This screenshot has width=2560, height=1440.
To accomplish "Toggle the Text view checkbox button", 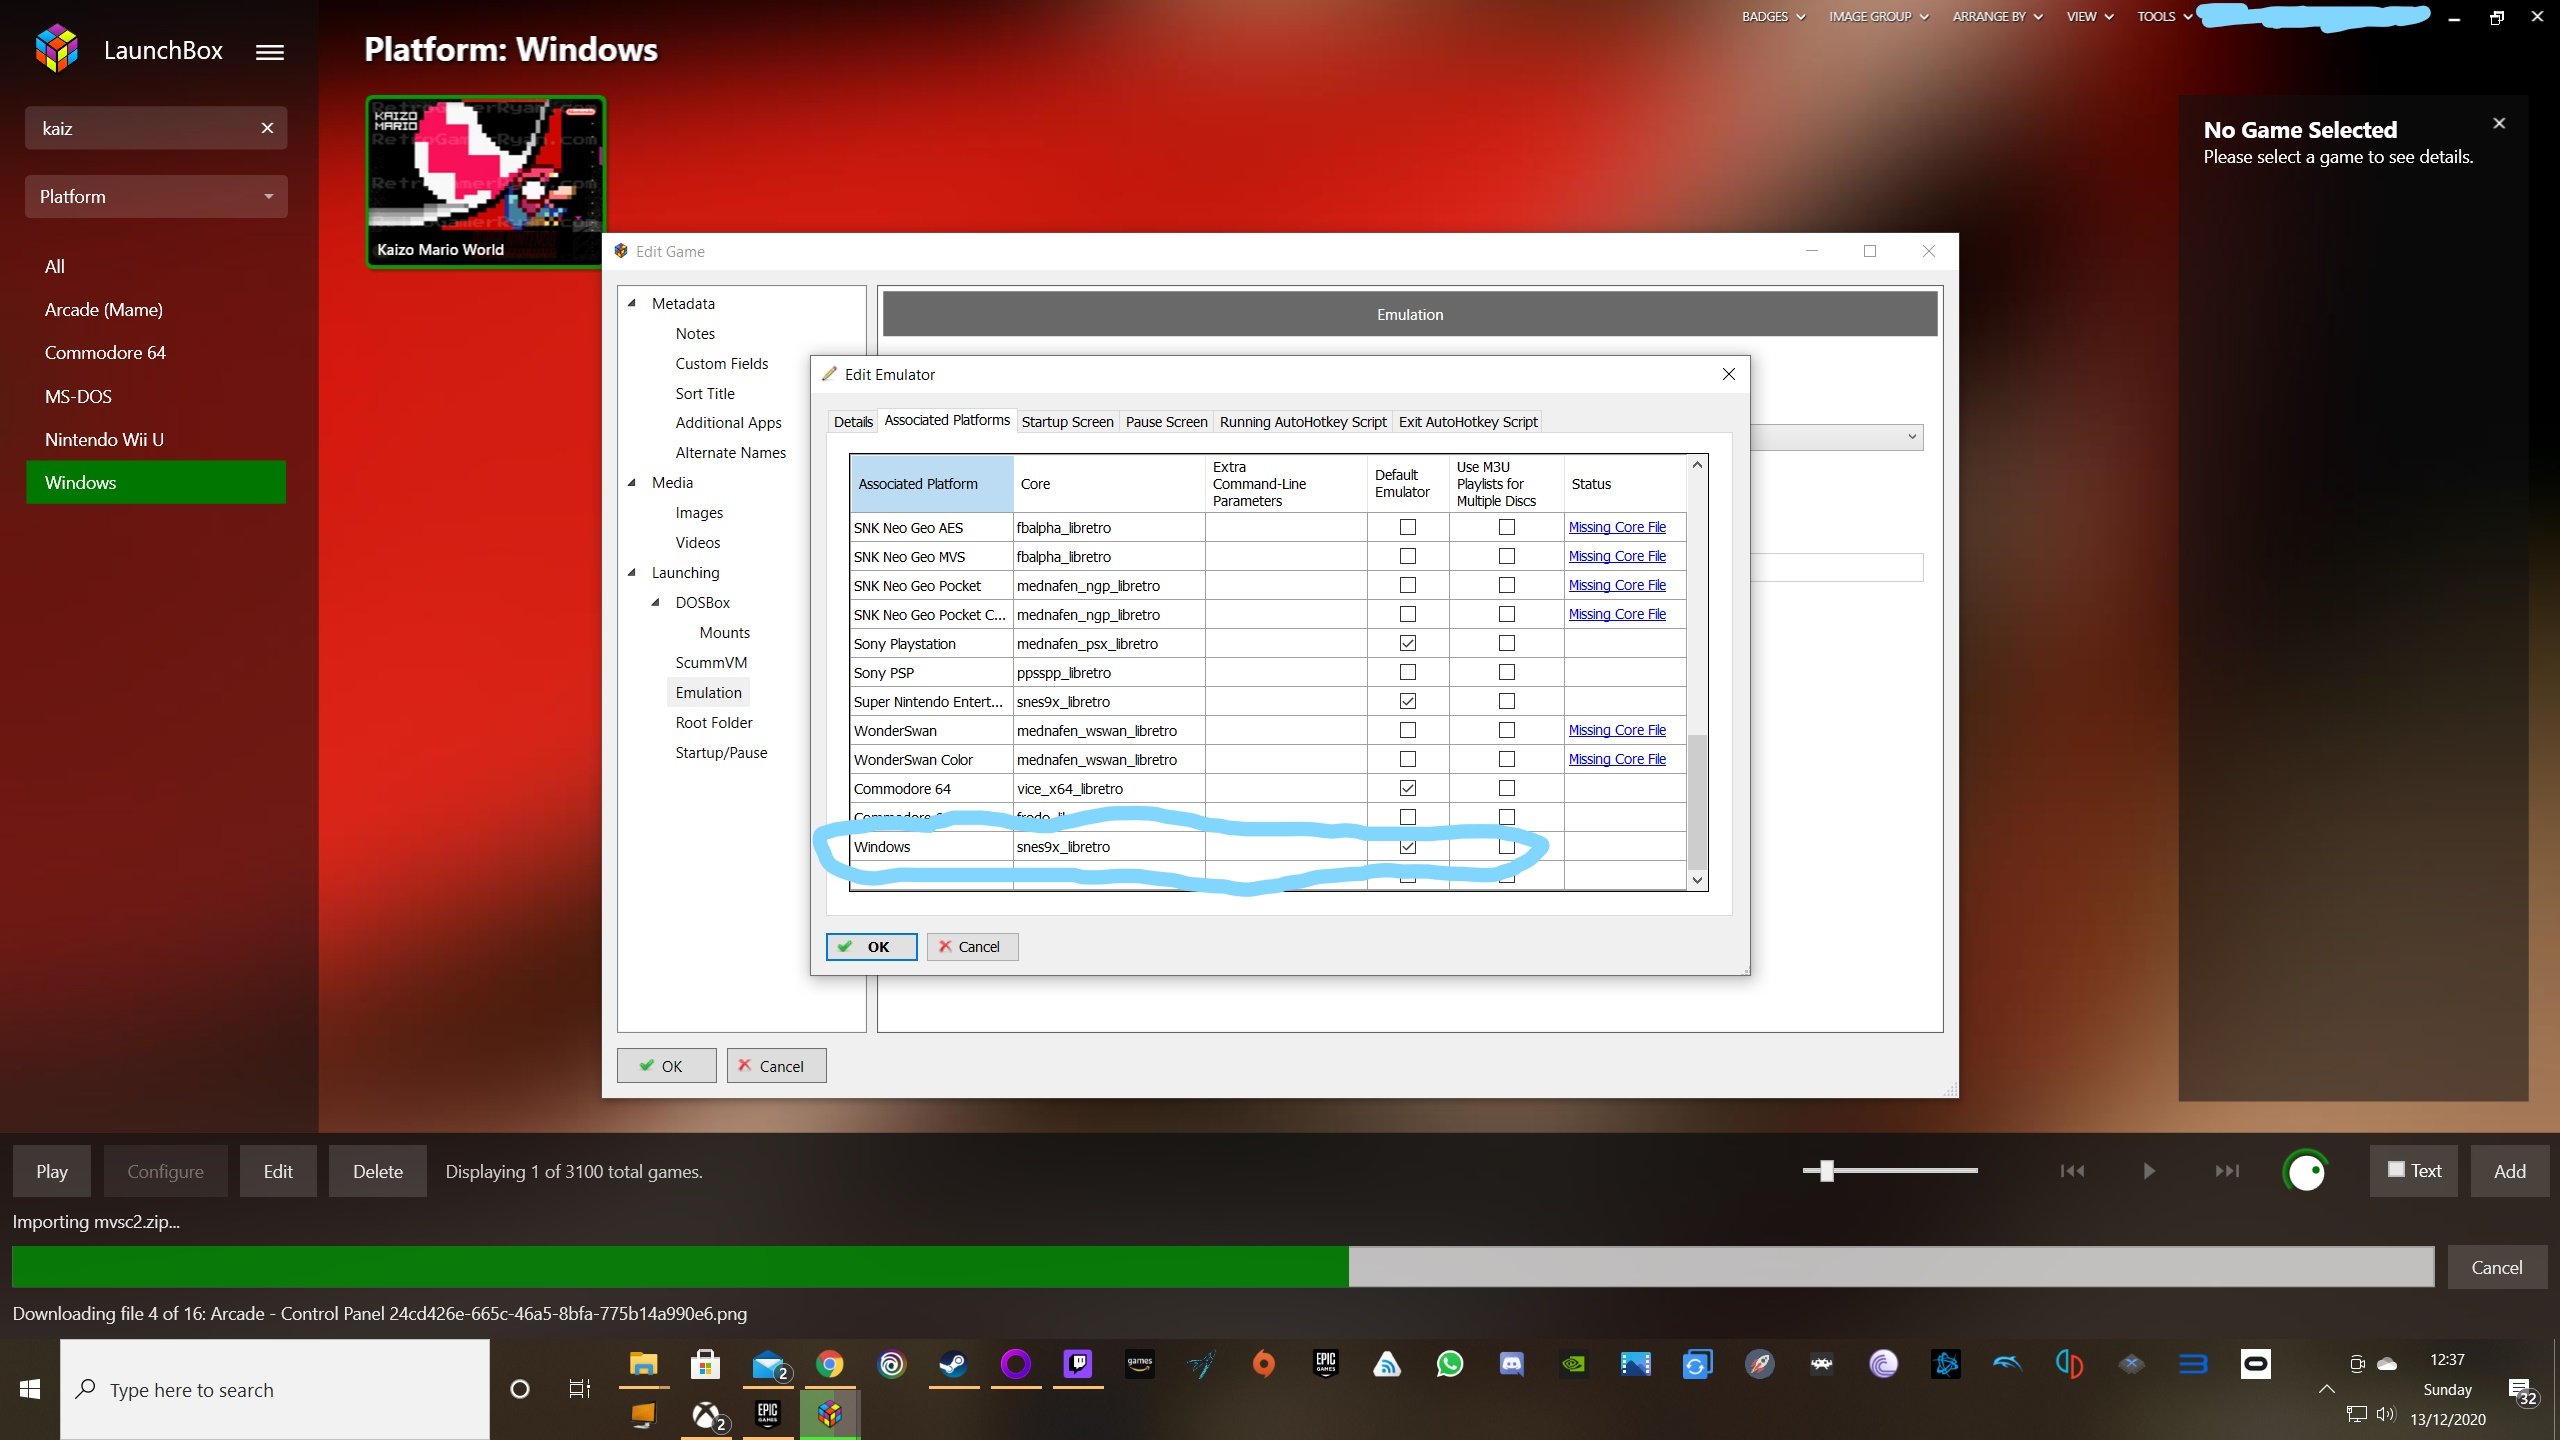I will [2414, 1171].
